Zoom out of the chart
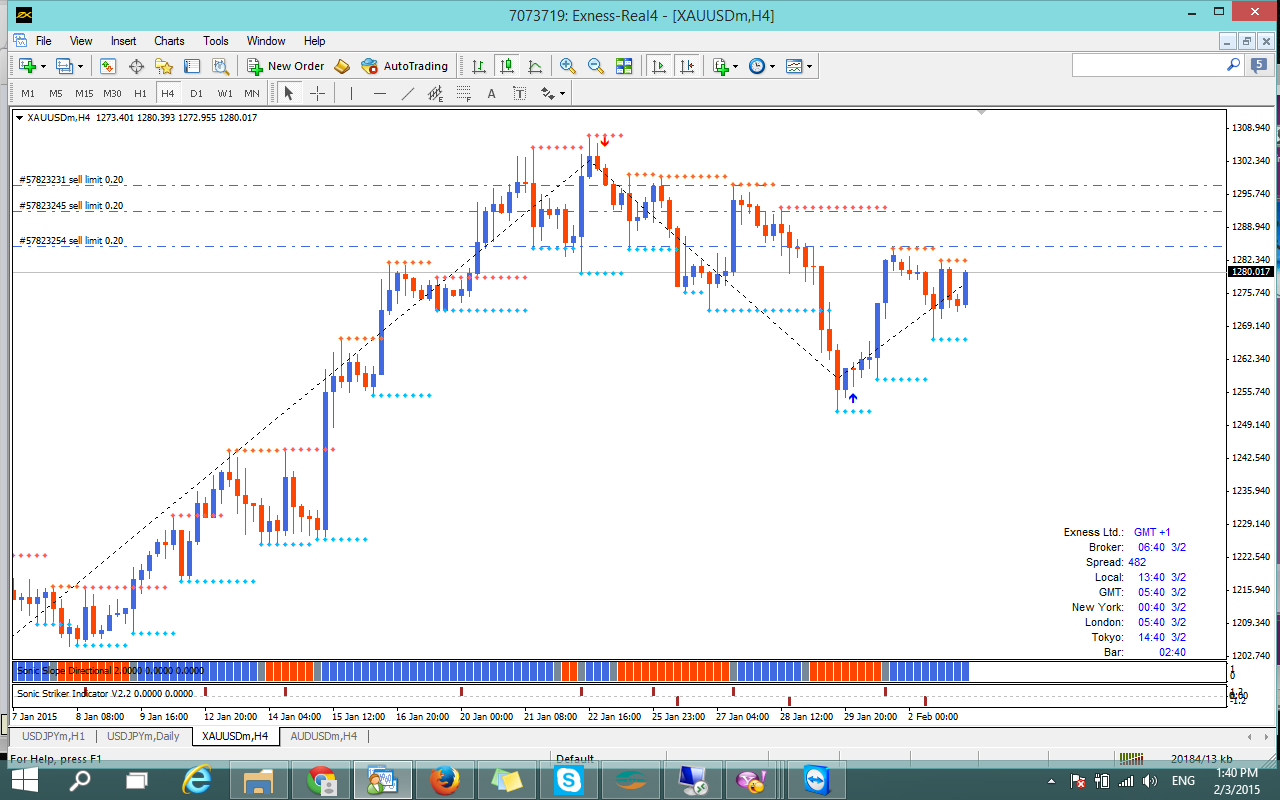Screen dimensions: 1280x800 point(596,66)
